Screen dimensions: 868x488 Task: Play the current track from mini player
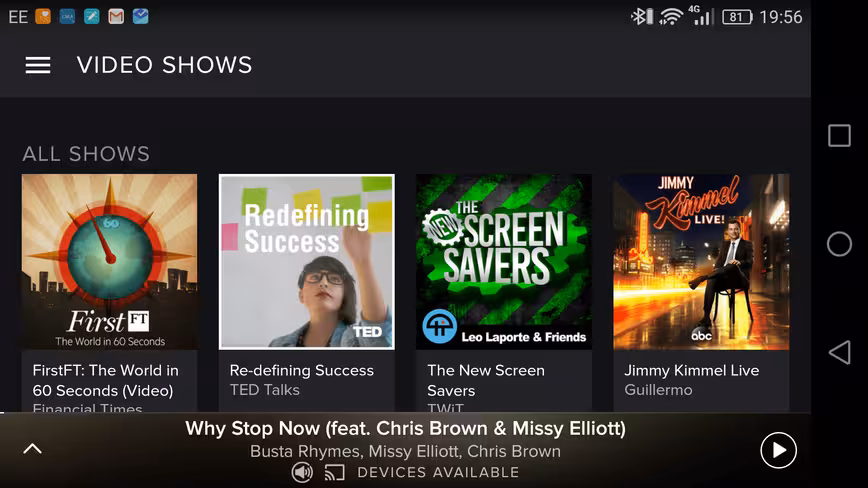click(x=778, y=450)
